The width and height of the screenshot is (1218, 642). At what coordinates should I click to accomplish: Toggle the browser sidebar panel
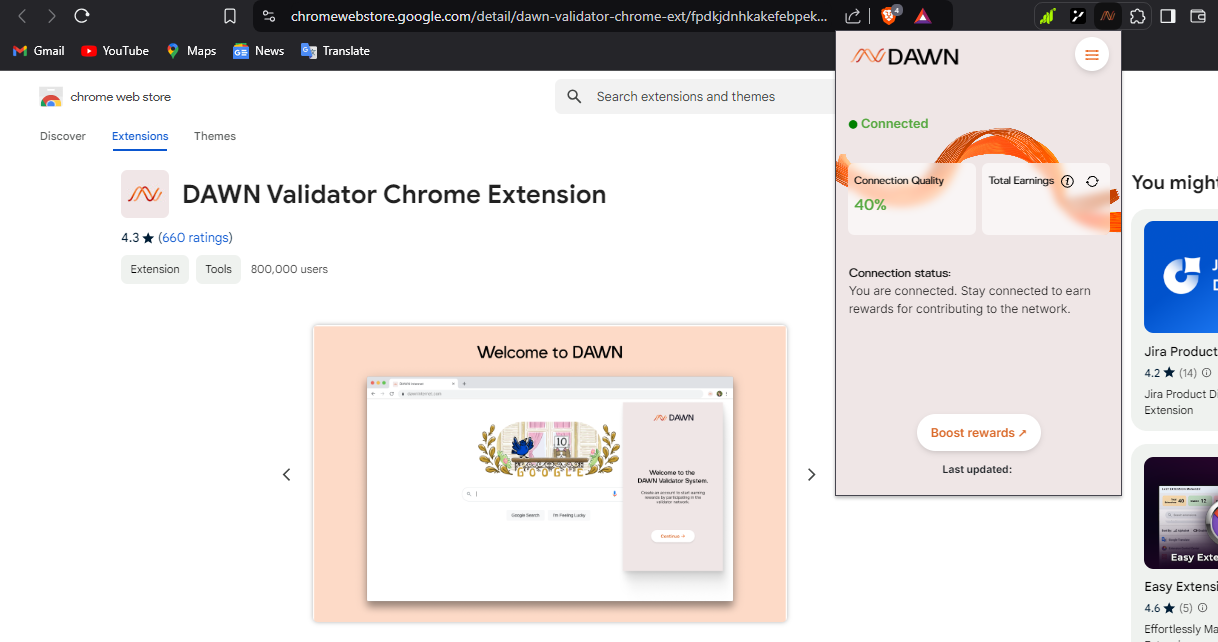click(x=1167, y=16)
